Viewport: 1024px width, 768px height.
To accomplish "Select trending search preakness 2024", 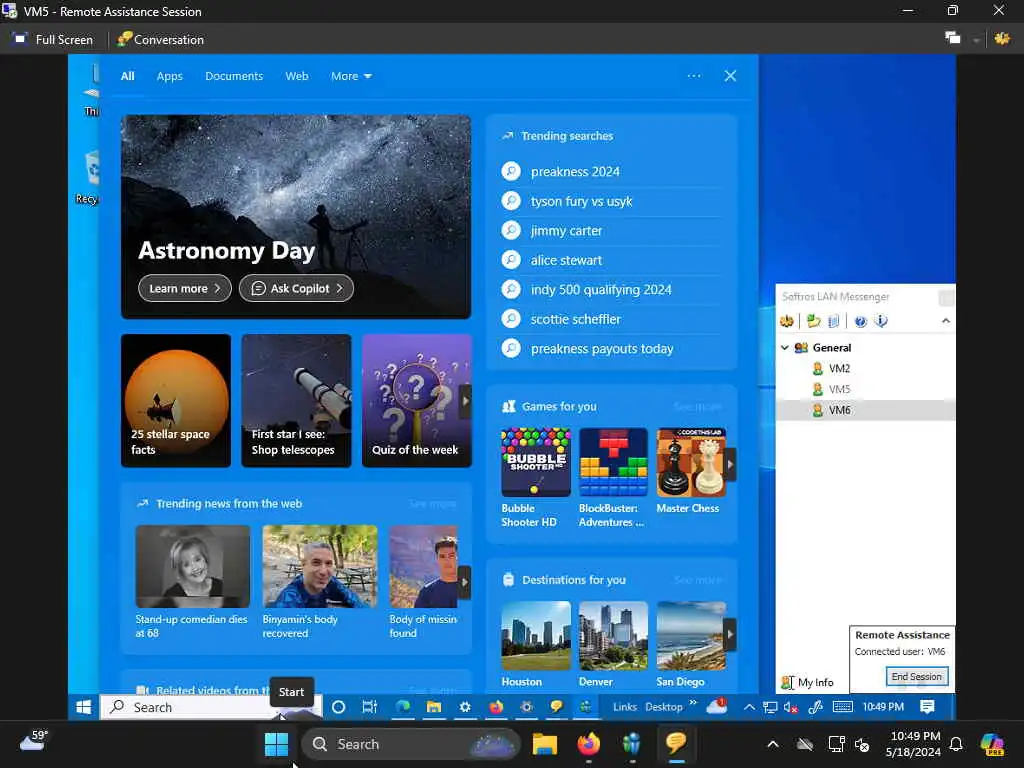I will point(575,172).
